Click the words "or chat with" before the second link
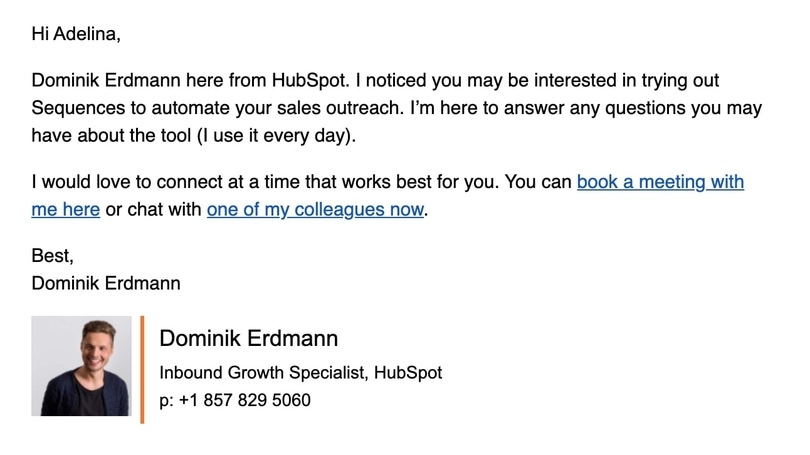 tap(153, 210)
